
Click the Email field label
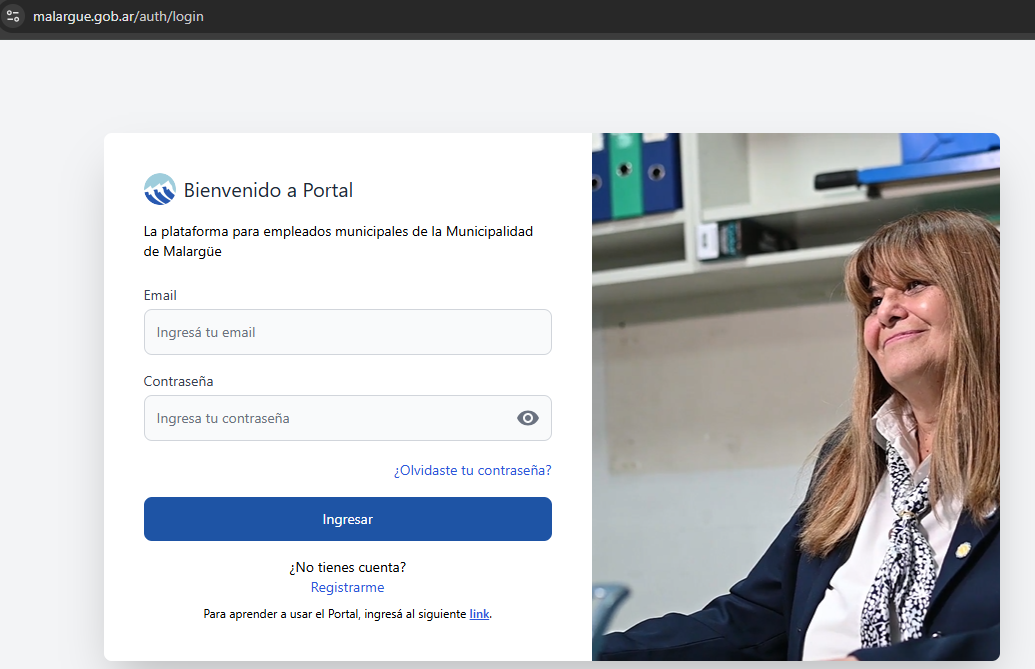(160, 296)
